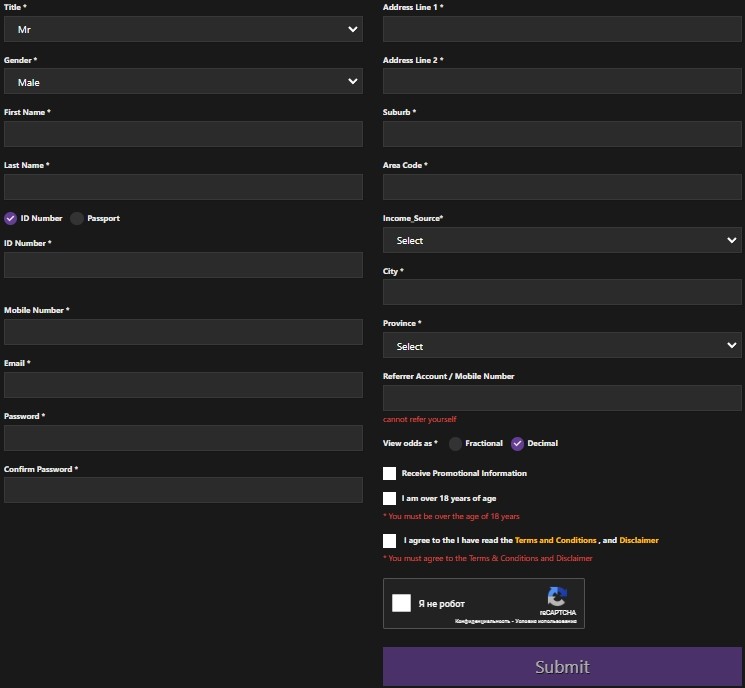This screenshot has width=745, height=688.
Task: Click the 'You must agree to the Terms' warning
Action: (488, 558)
